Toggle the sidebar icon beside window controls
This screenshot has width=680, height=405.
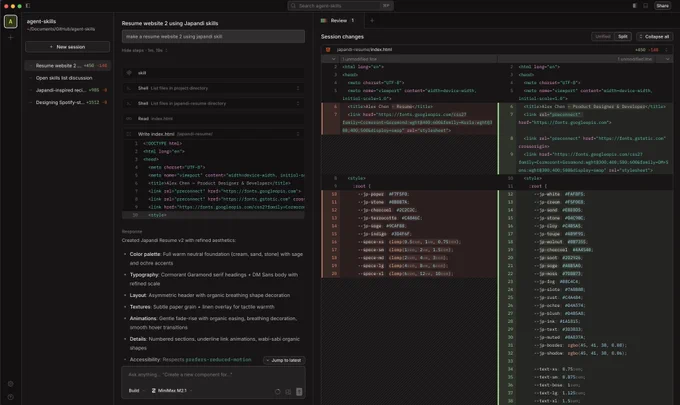(28, 6)
